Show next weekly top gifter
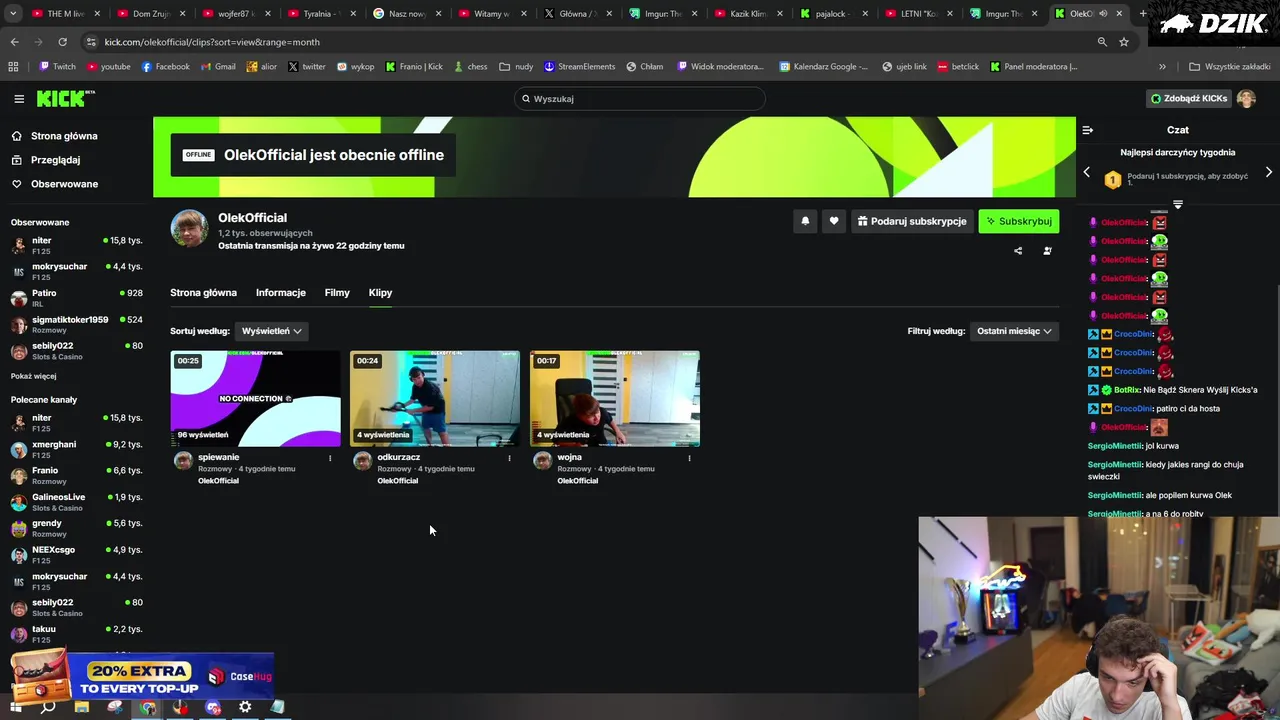 pyautogui.click(x=1269, y=172)
